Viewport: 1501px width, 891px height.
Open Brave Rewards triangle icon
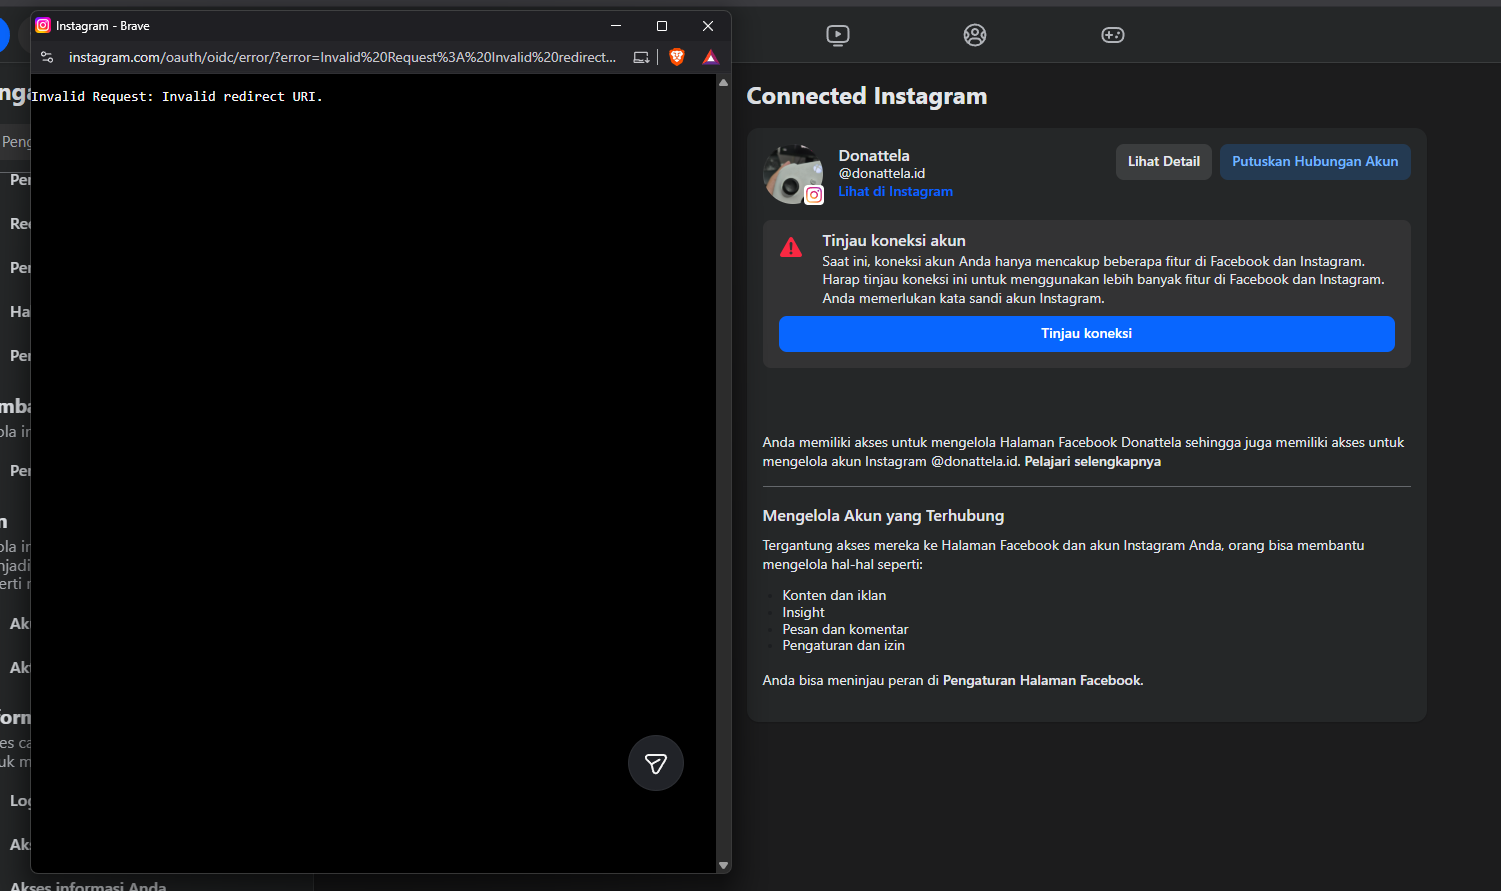point(710,57)
